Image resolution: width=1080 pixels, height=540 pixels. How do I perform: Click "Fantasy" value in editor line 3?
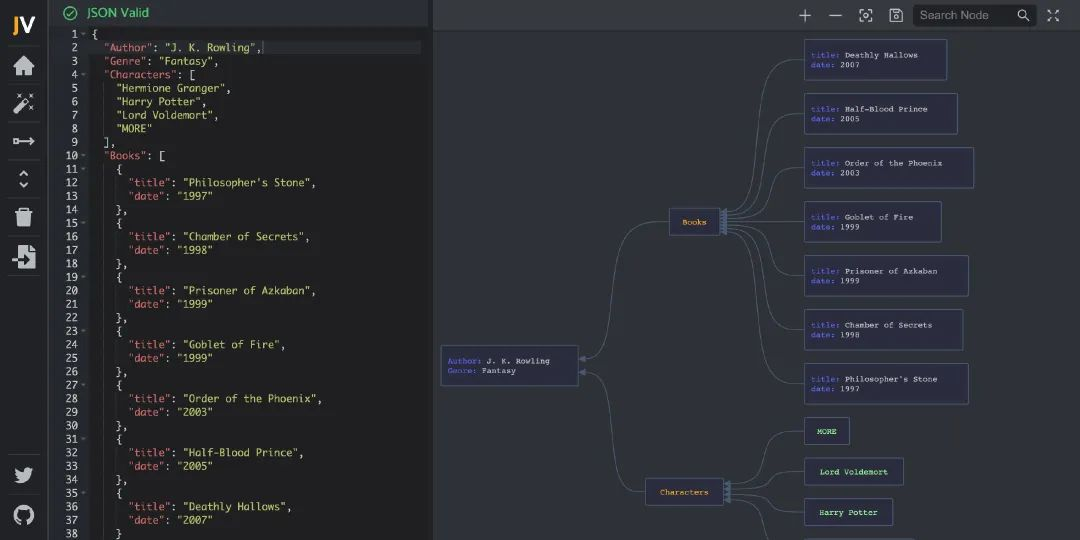(x=185, y=61)
